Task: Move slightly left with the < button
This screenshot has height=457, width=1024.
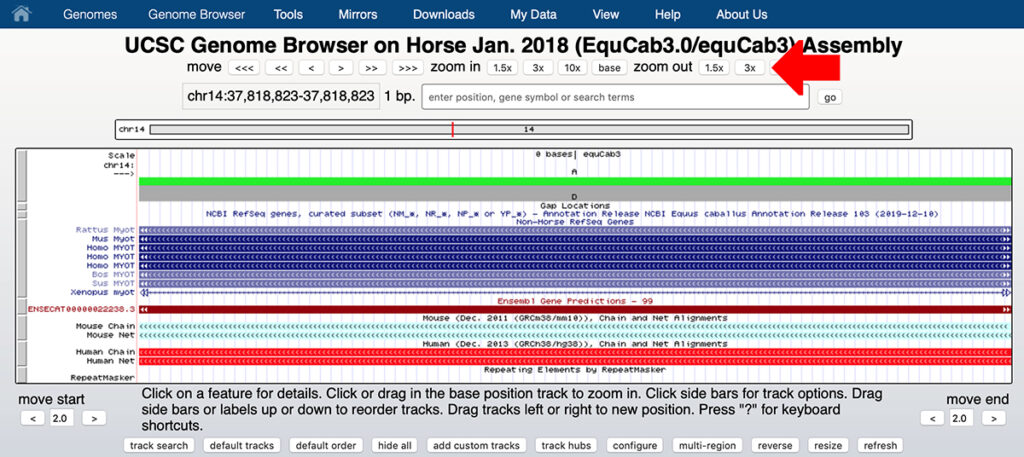Action: [312, 68]
